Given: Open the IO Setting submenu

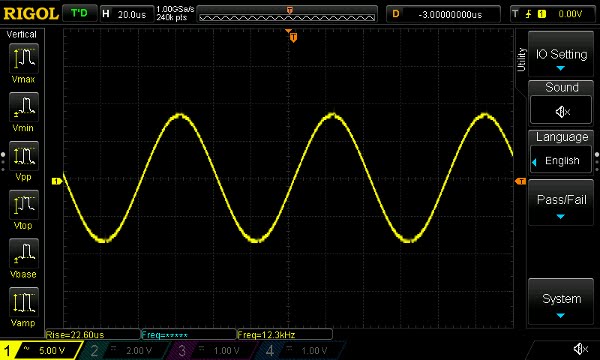Looking at the screenshot, I should [x=561, y=54].
